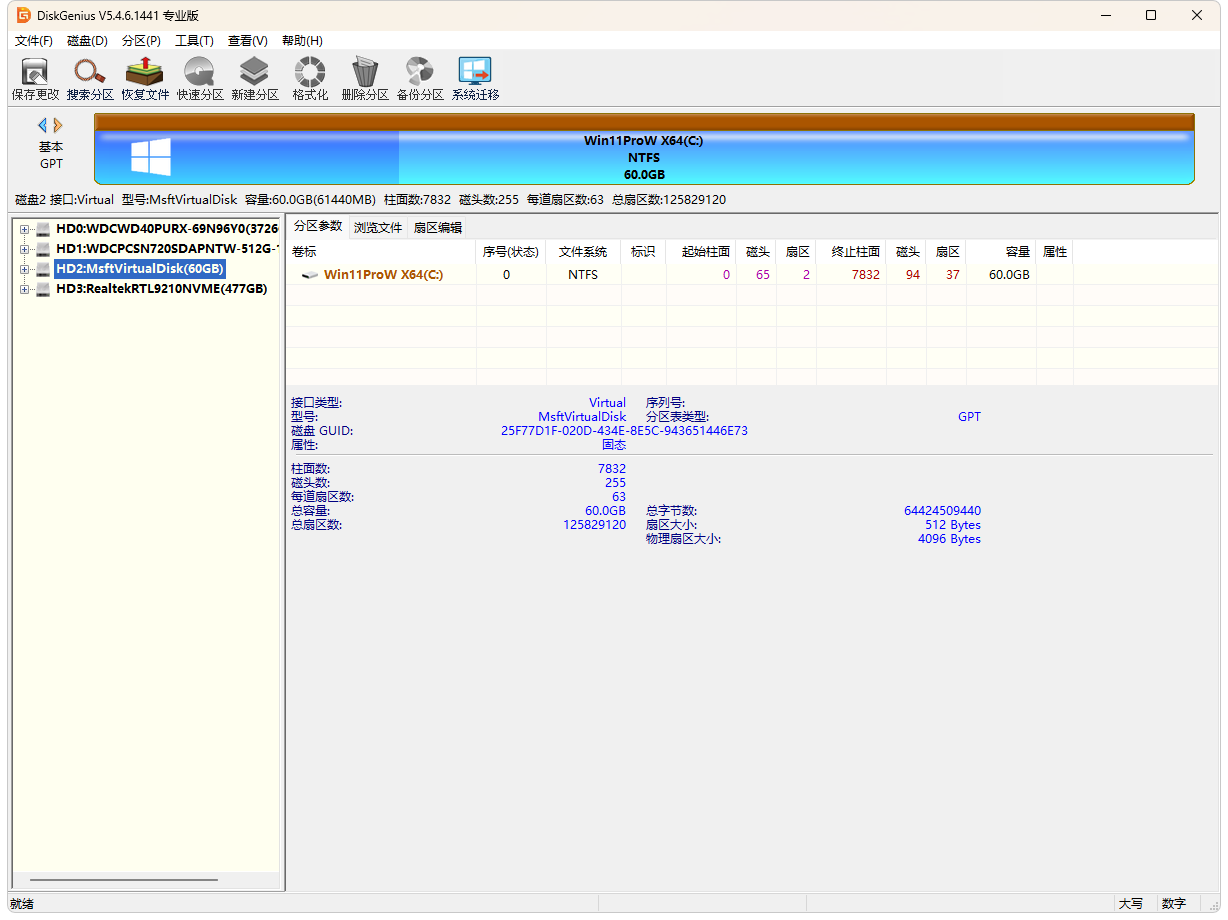Click the 新建分区 toolbar icon

pyautogui.click(x=255, y=79)
